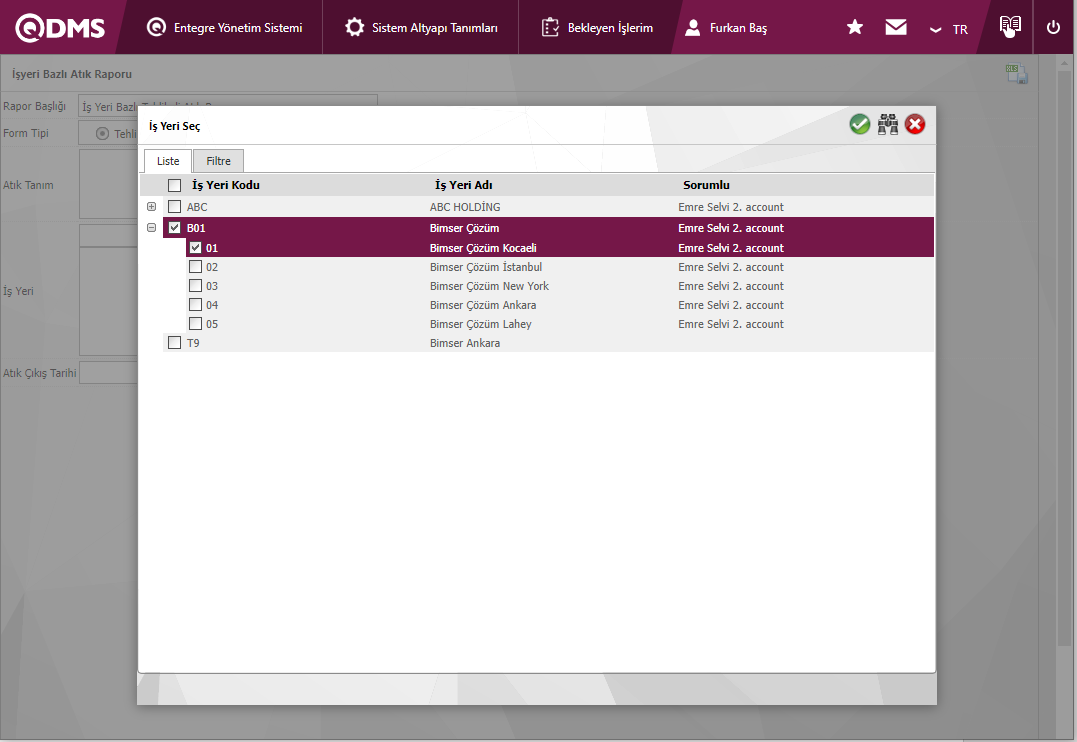Viewport: 1077px width, 742px height.
Task: Click the Atık Çıkış Tarihi field
Action: (109, 373)
